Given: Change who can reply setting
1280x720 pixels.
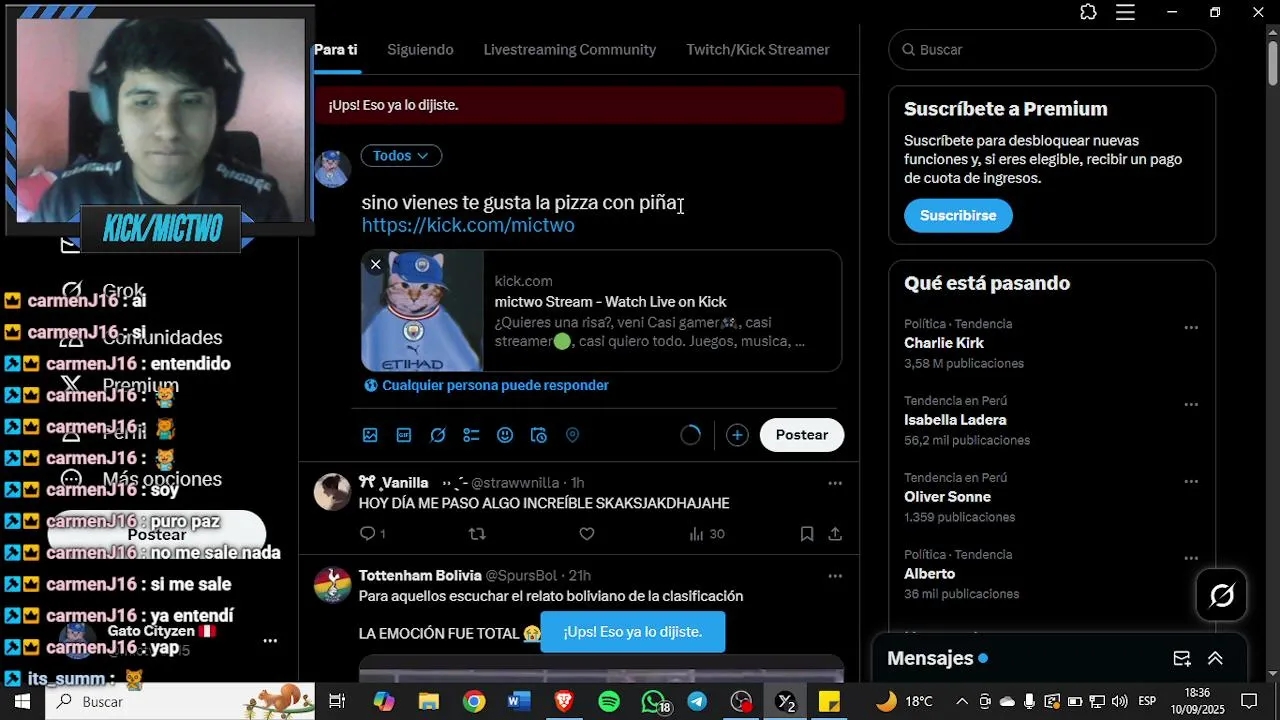Looking at the screenshot, I should (486, 385).
